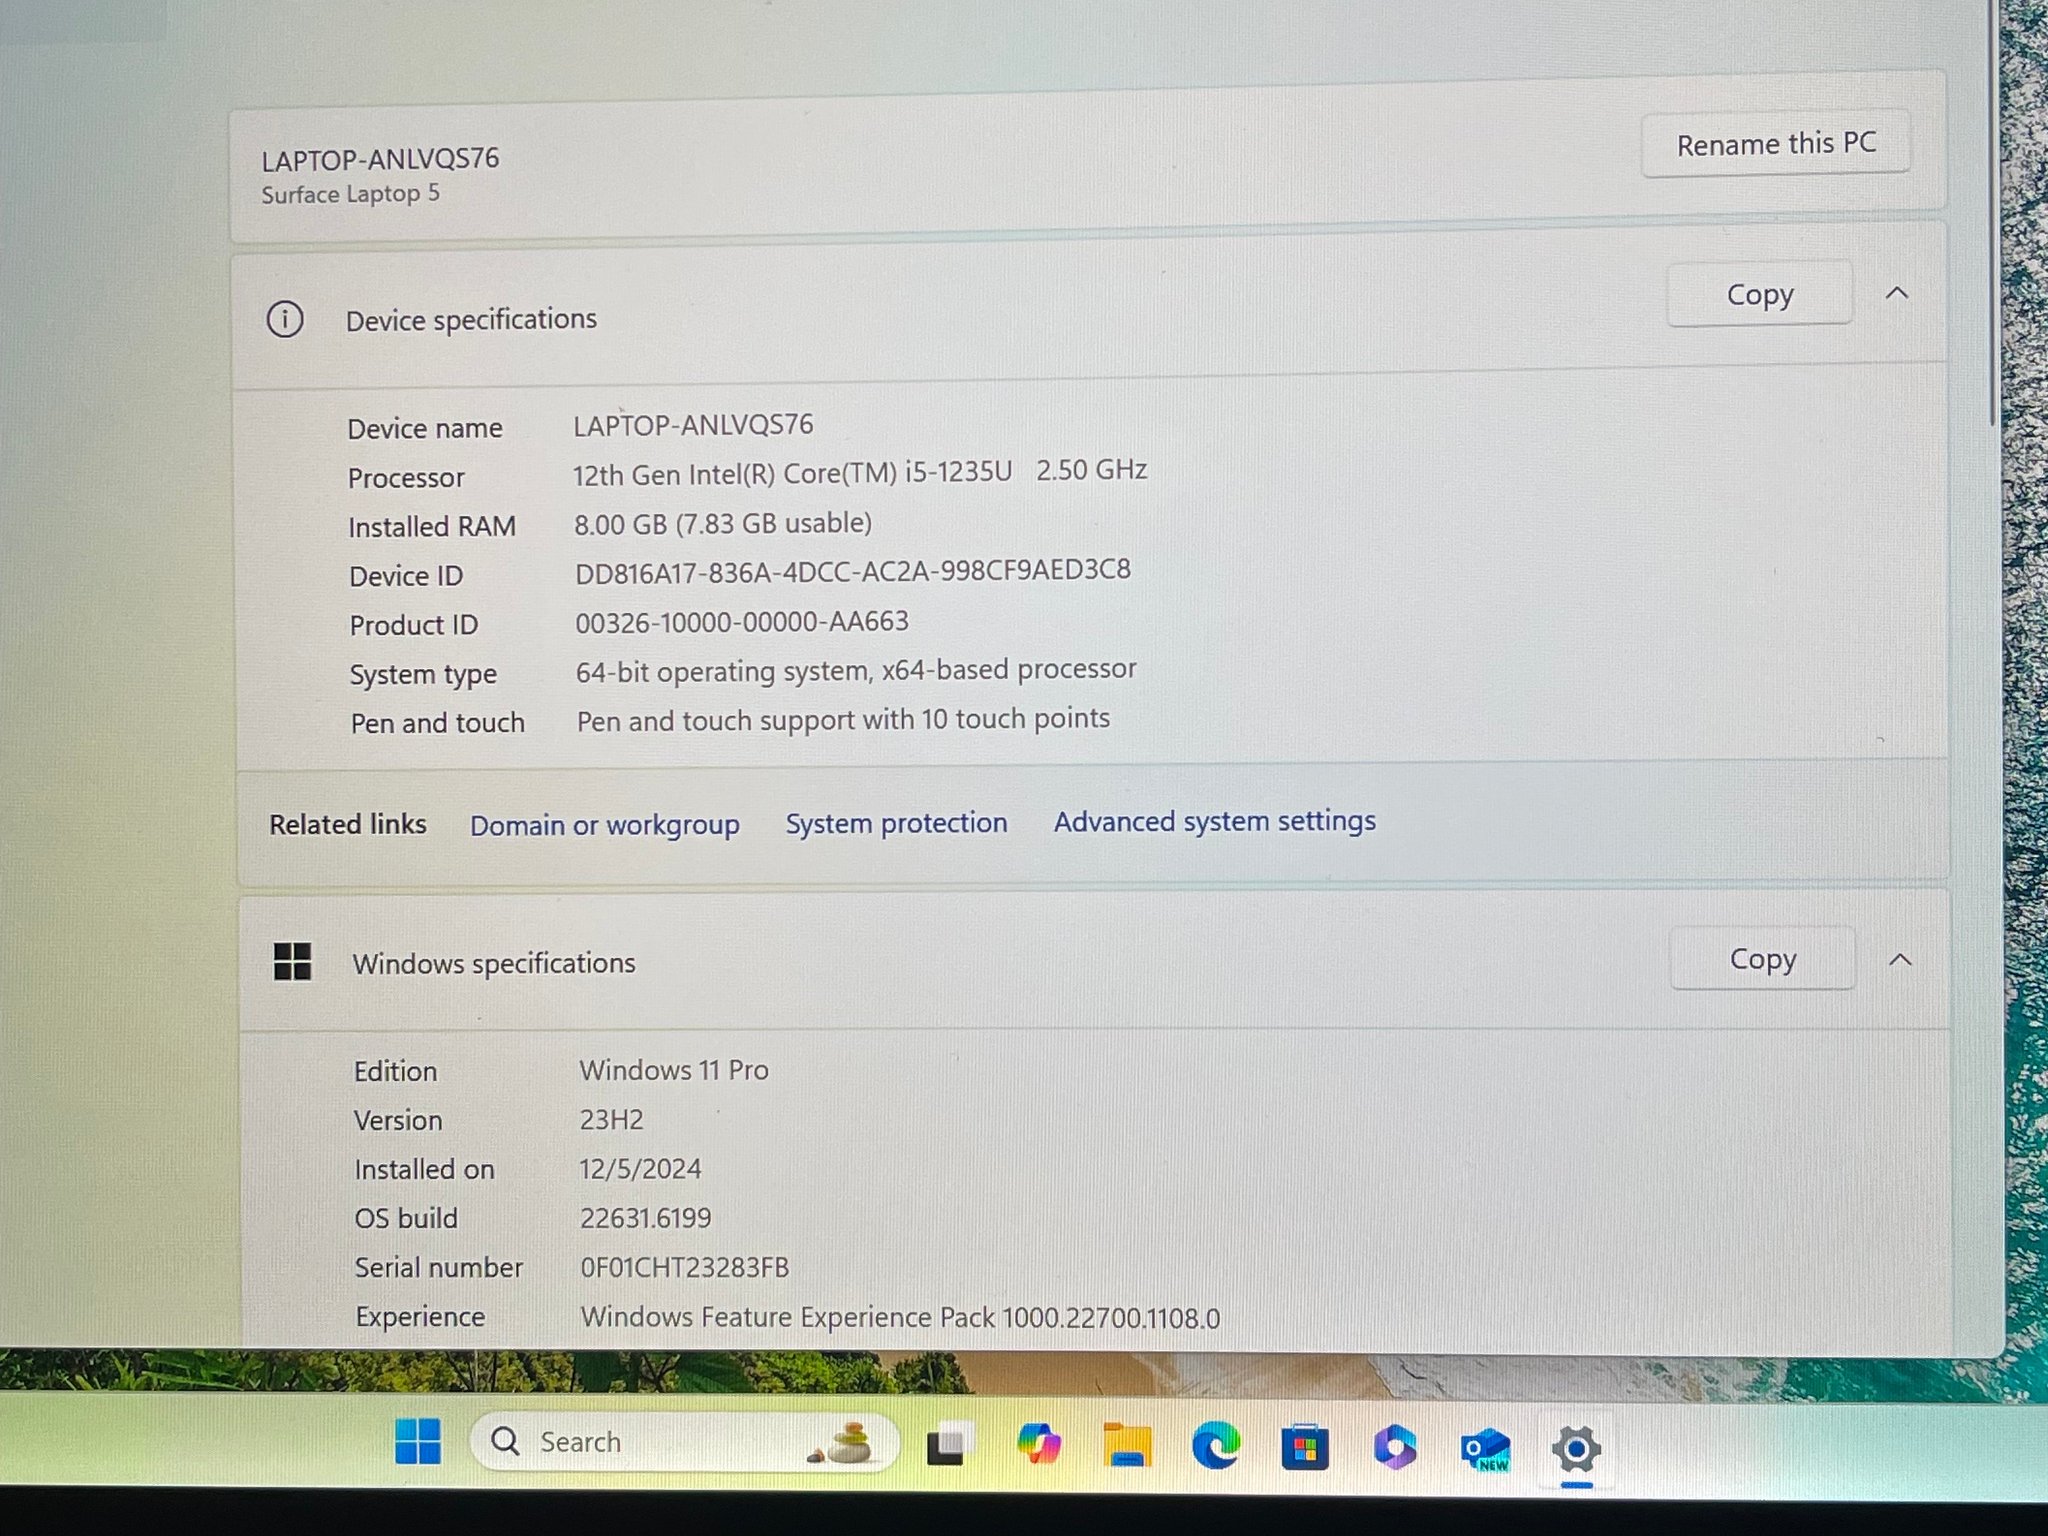
Task: Click the magnifier icon in Search box
Action: click(x=506, y=1441)
